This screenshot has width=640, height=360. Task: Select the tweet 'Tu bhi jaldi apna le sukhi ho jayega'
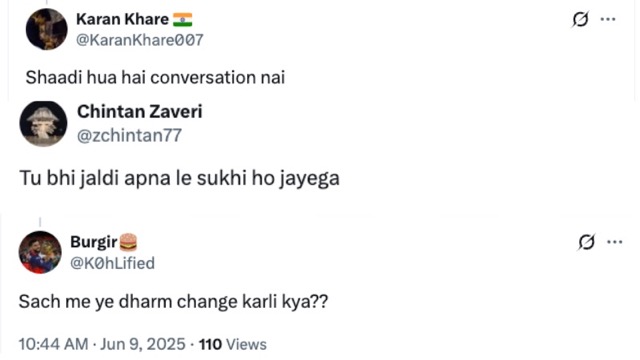[x=180, y=178]
